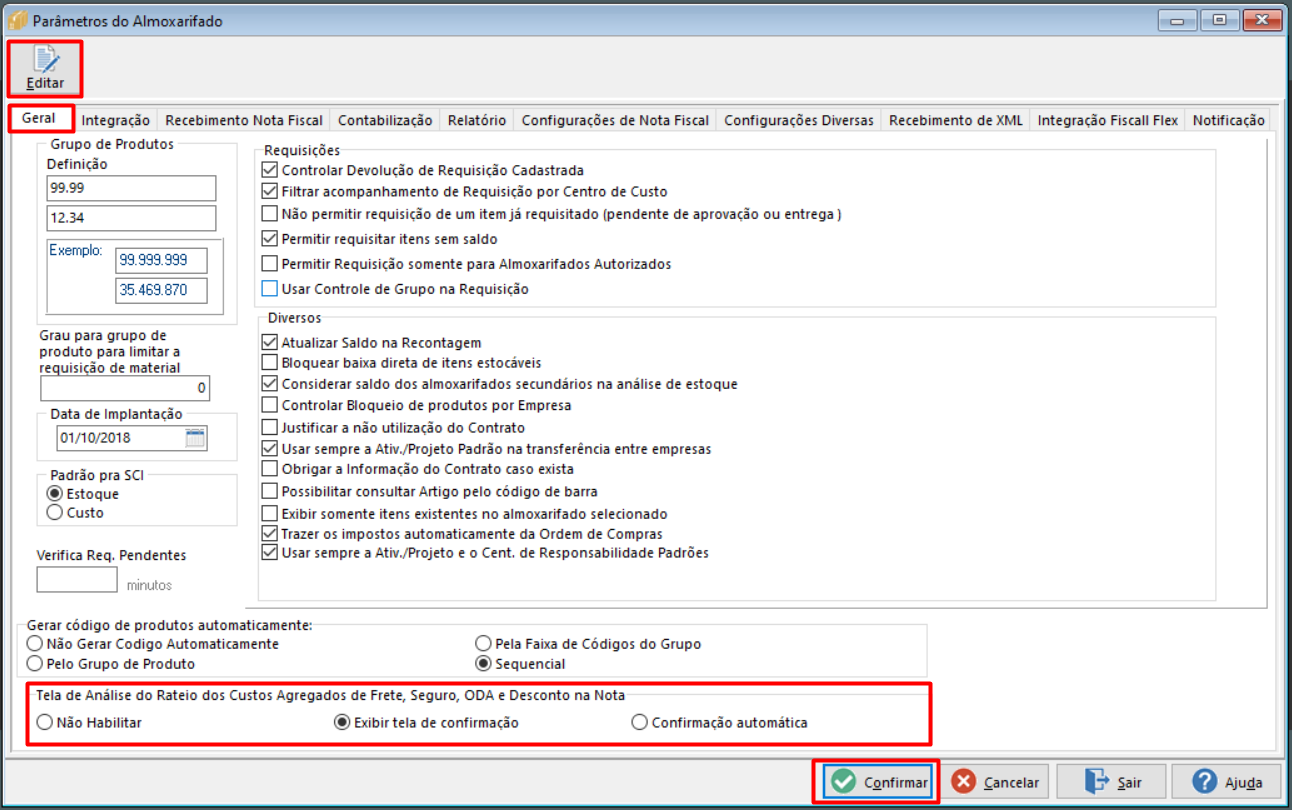
Task: Choose Não Gerar Codigo Automaticamente
Action: [35, 644]
